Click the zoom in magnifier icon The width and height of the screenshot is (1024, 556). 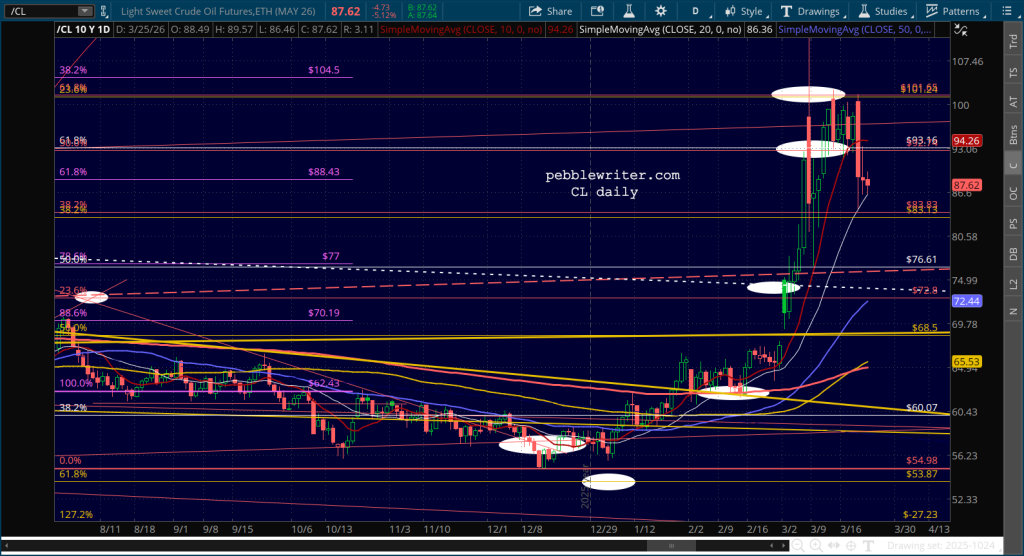pos(816,546)
